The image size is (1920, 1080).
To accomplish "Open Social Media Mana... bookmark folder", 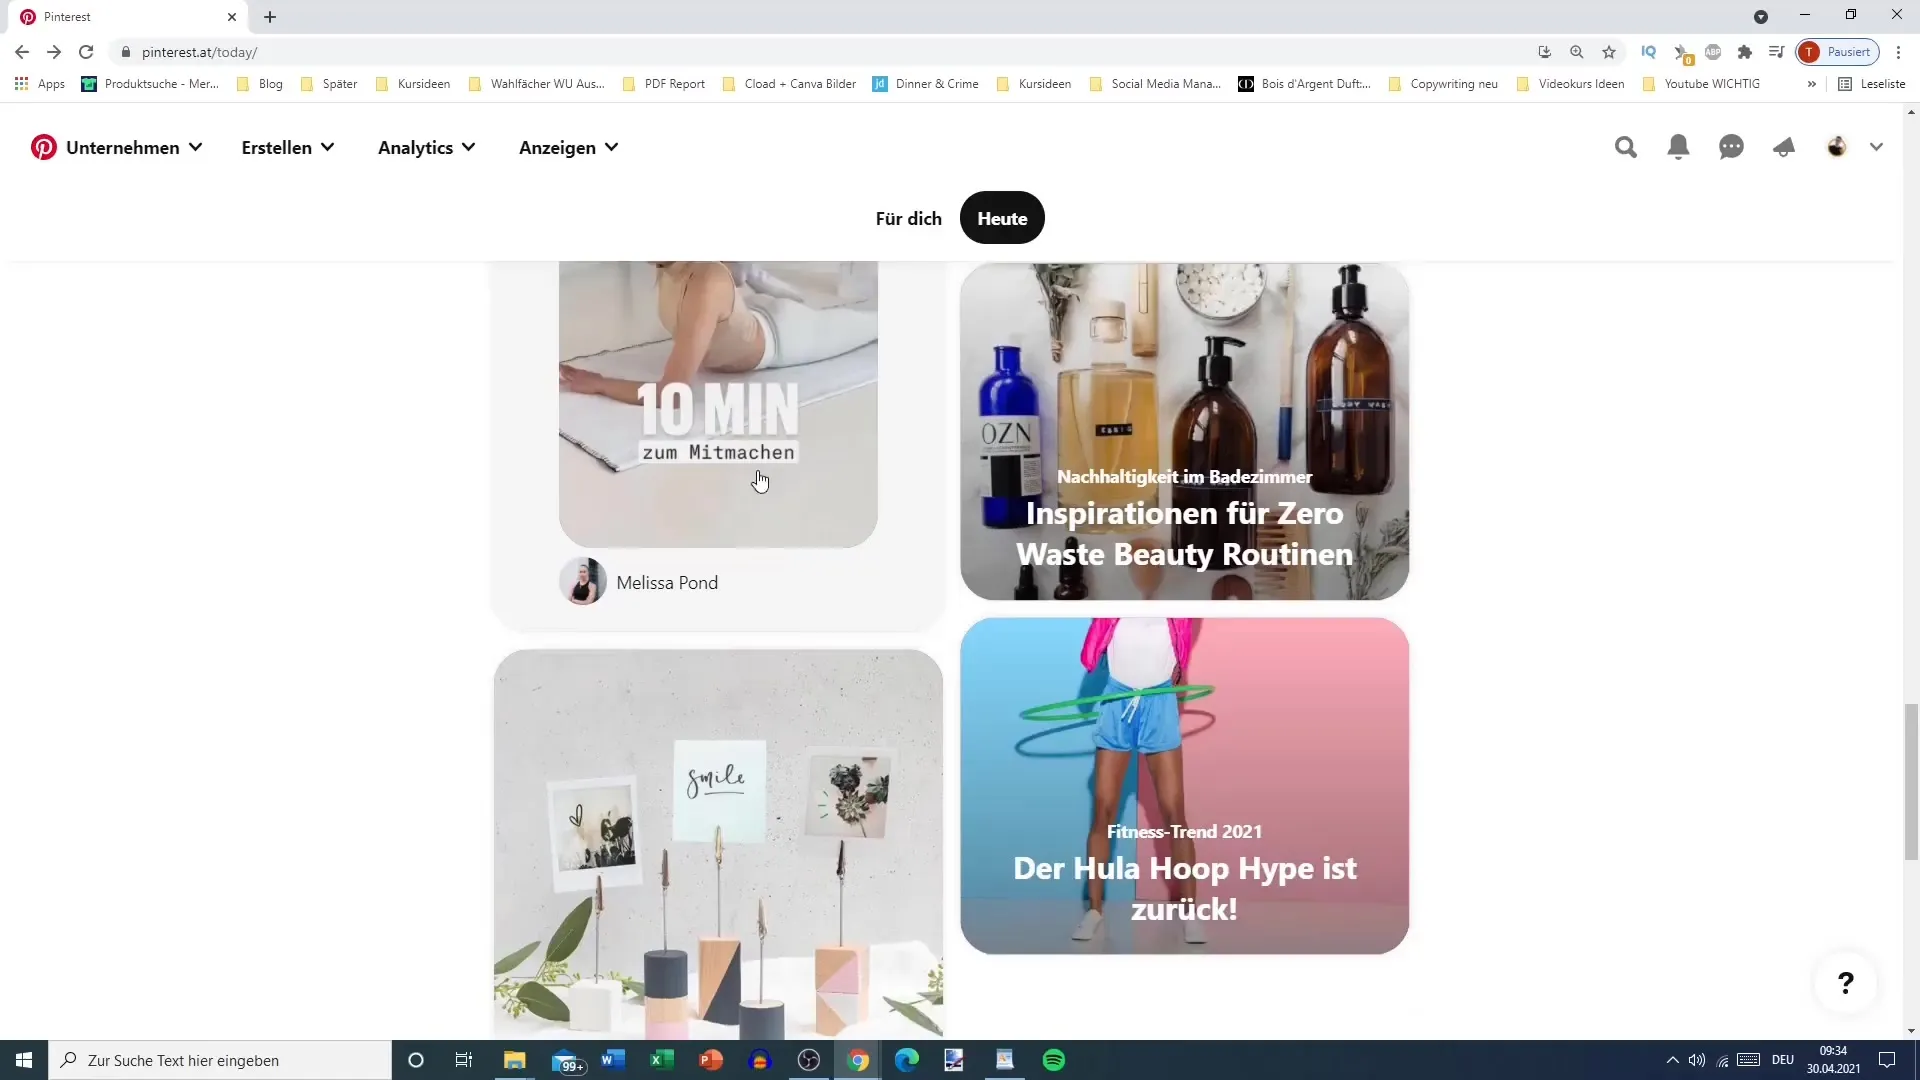I will [x=1155, y=84].
